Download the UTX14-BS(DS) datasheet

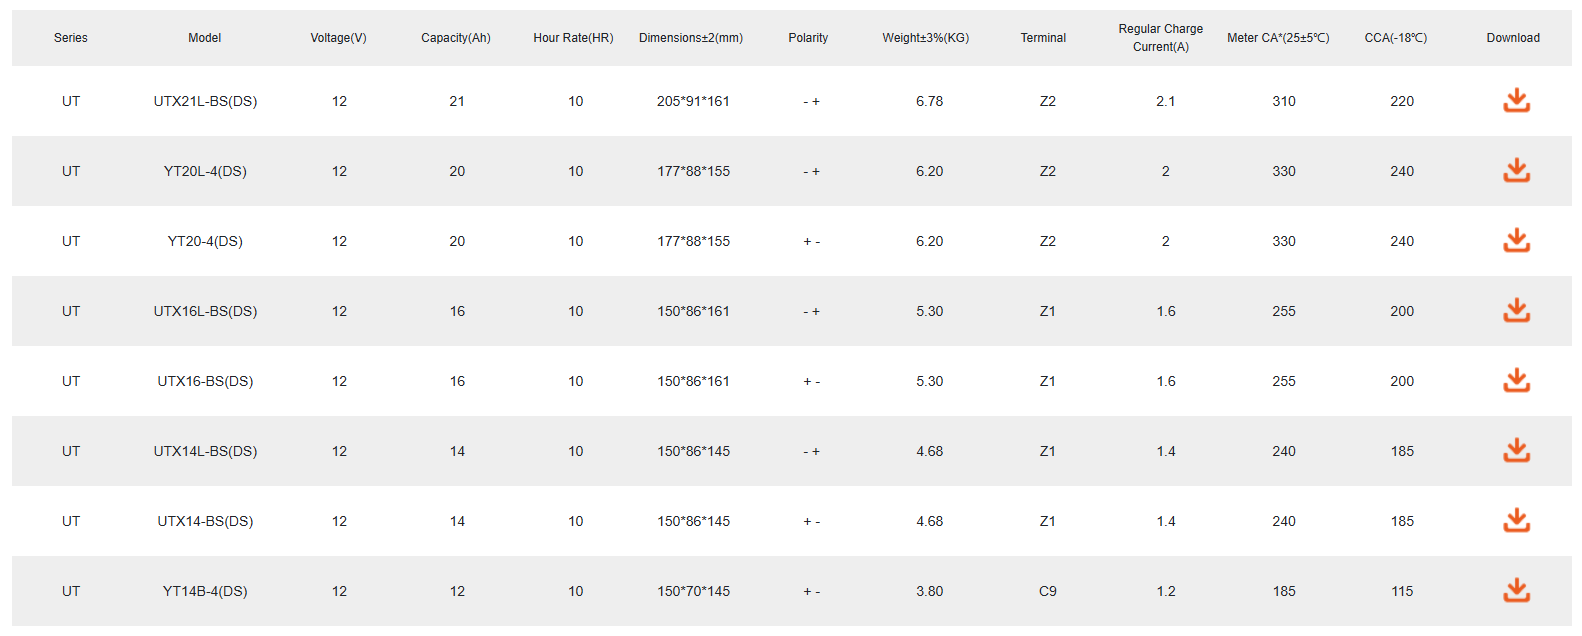coord(1516,520)
